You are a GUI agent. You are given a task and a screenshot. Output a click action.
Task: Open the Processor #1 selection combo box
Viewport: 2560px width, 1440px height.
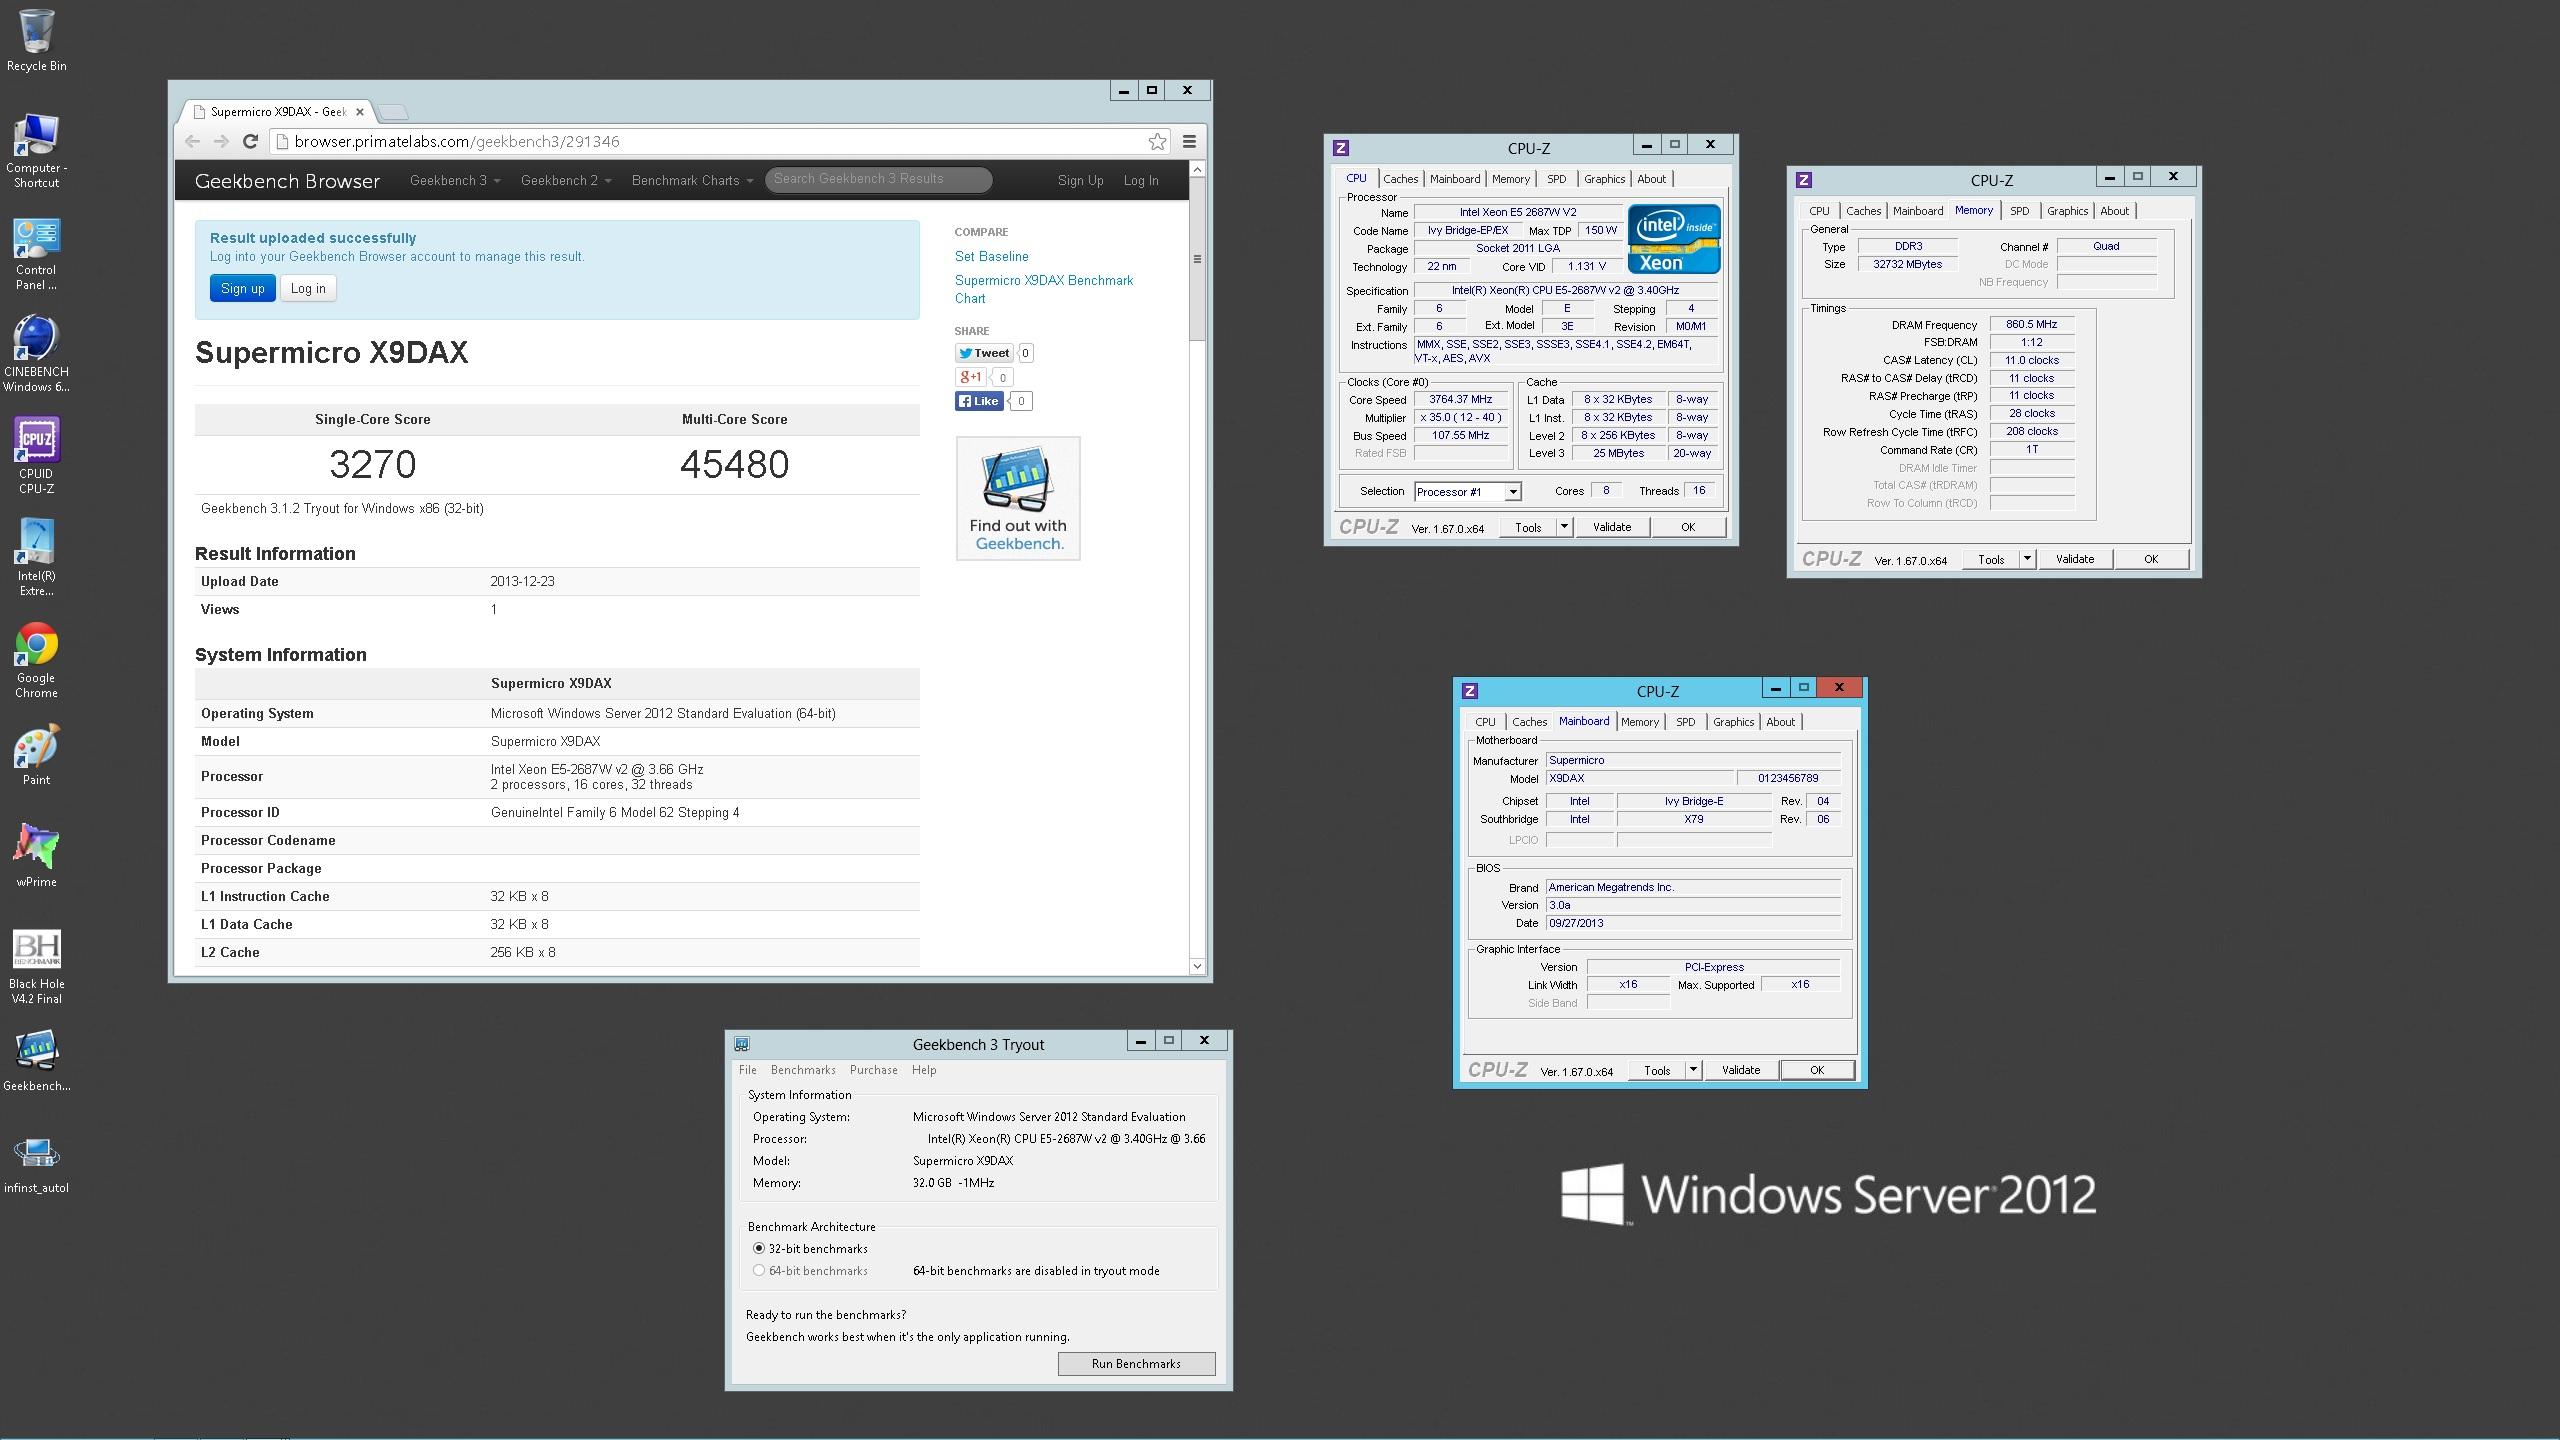1468,491
